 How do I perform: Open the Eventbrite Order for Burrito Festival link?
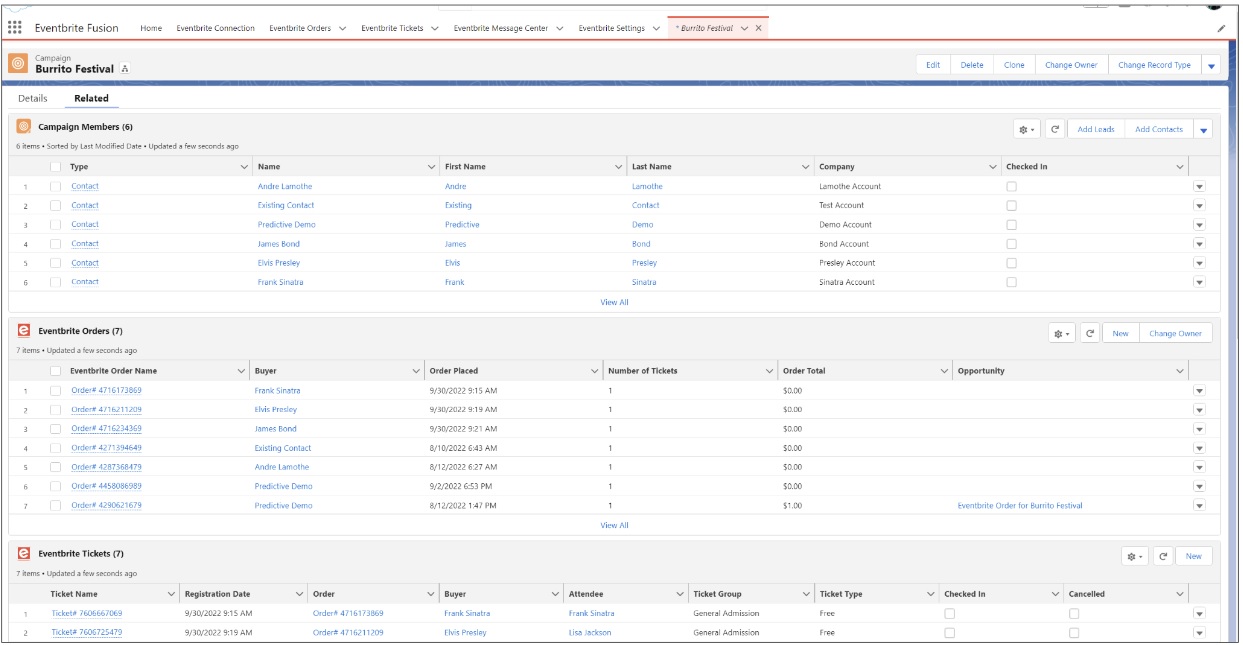click(1019, 506)
